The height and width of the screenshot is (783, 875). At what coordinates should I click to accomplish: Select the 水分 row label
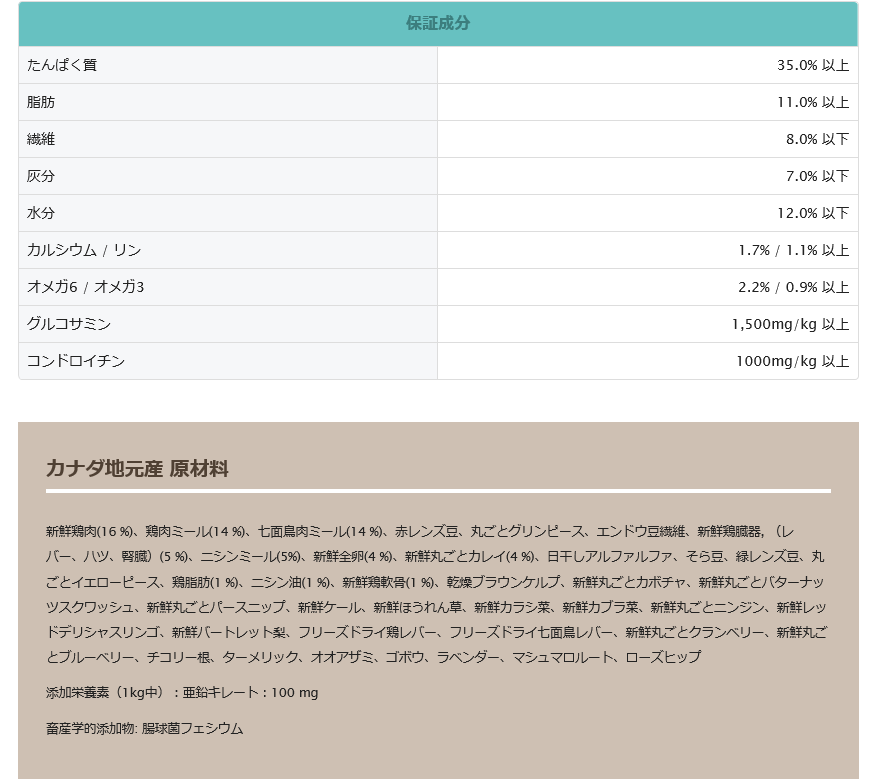[x=41, y=213]
